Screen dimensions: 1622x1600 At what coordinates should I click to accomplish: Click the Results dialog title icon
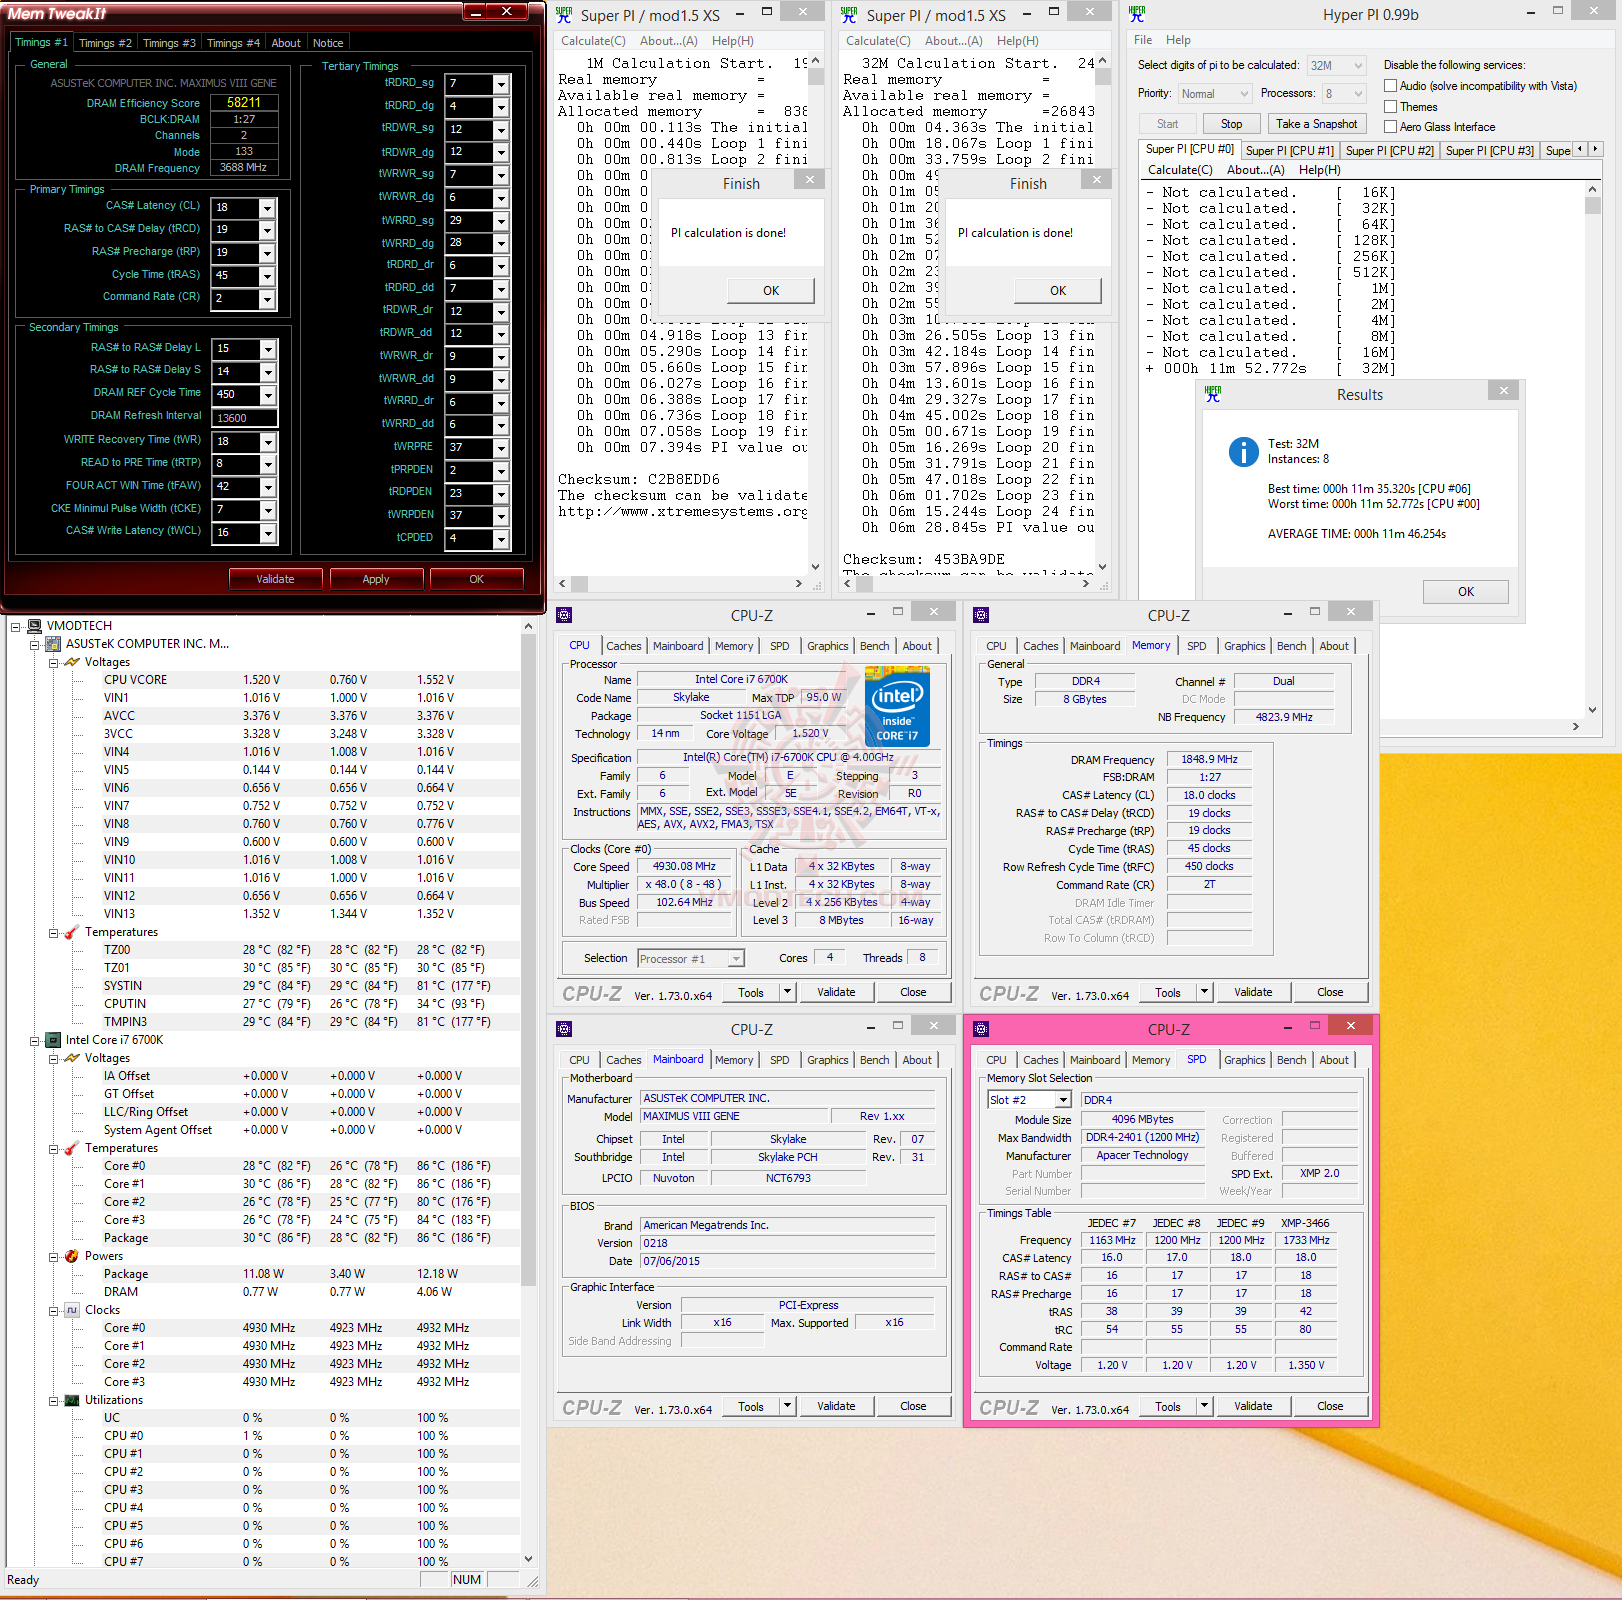pos(1213,394)
